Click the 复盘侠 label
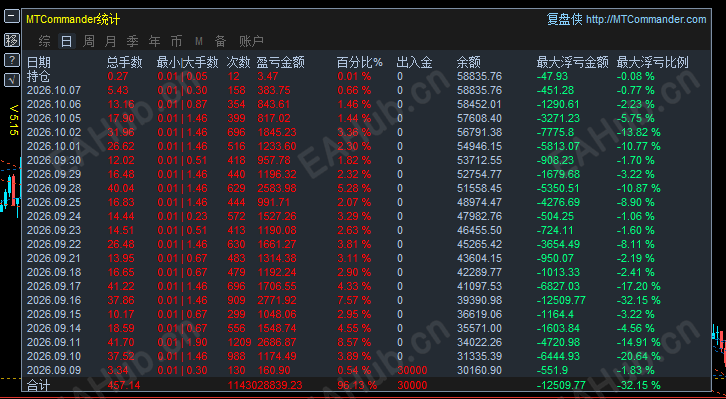This screenshot has width=726, height=399. 565,19
